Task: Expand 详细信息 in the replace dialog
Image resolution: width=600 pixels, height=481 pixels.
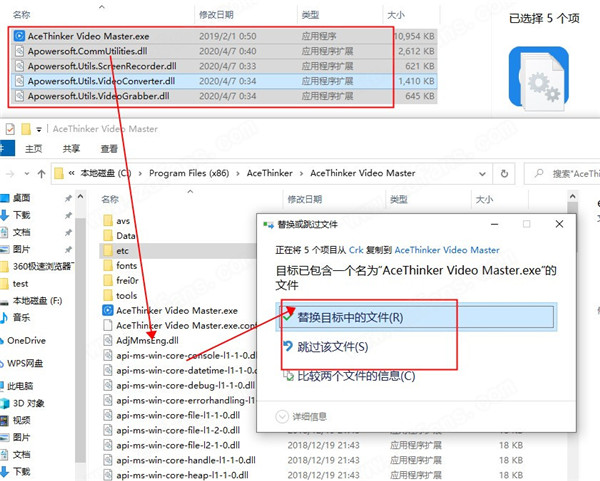Action: point(302,416)
